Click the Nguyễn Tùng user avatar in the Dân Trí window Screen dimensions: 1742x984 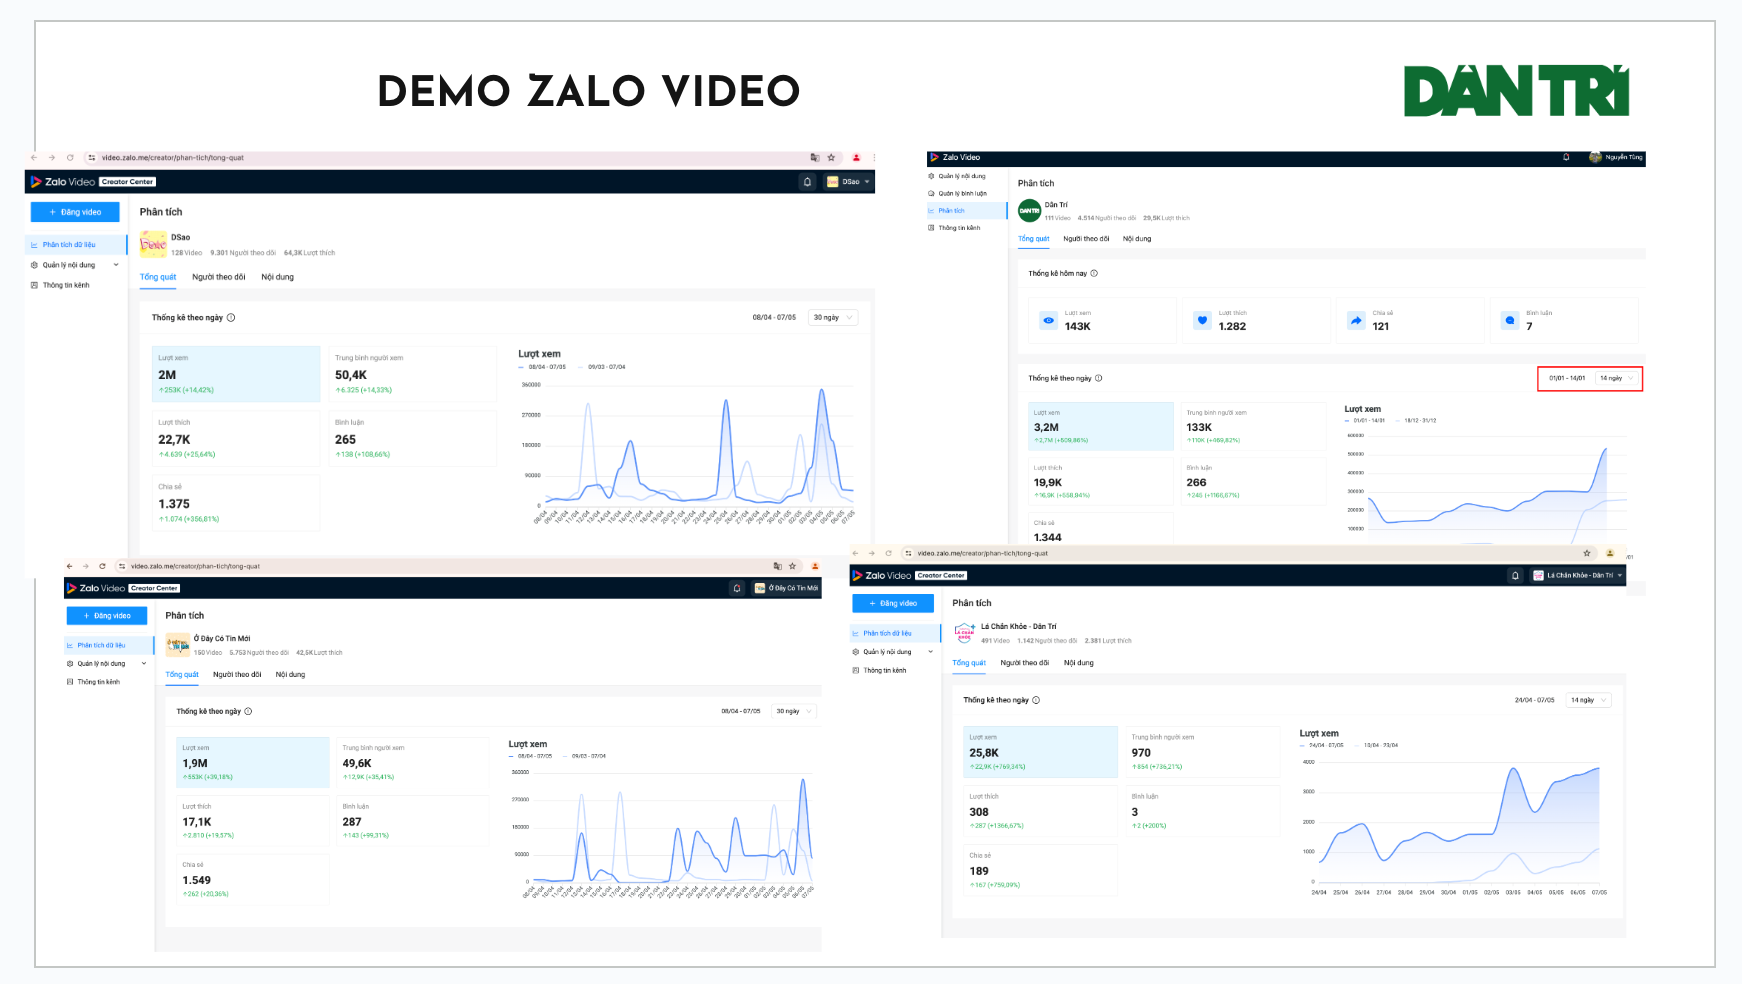click(1595, 157)
